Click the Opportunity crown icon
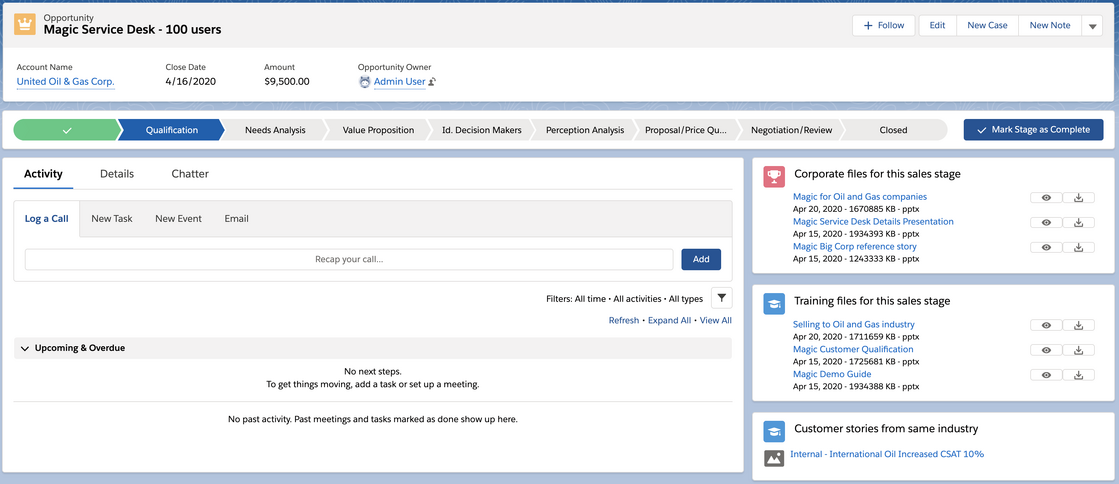Viewport: 1119px width, 484px height. [25, 25]
